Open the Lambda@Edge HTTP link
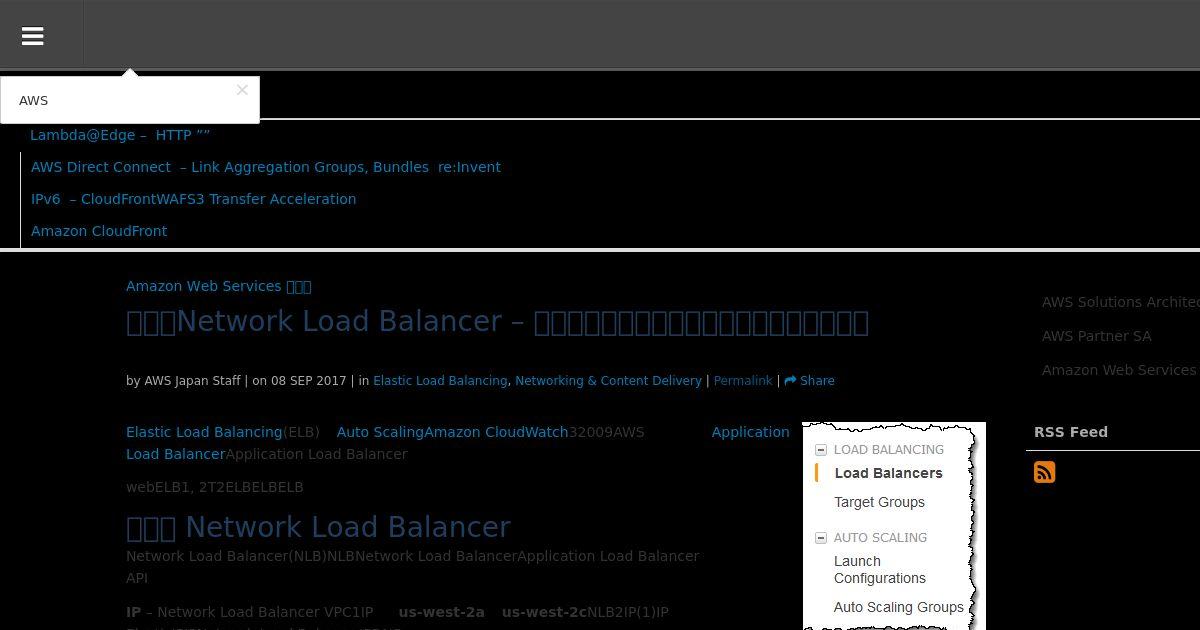Image resolution: width=1200 pixels, height=630 pixels. pos(120,135)
